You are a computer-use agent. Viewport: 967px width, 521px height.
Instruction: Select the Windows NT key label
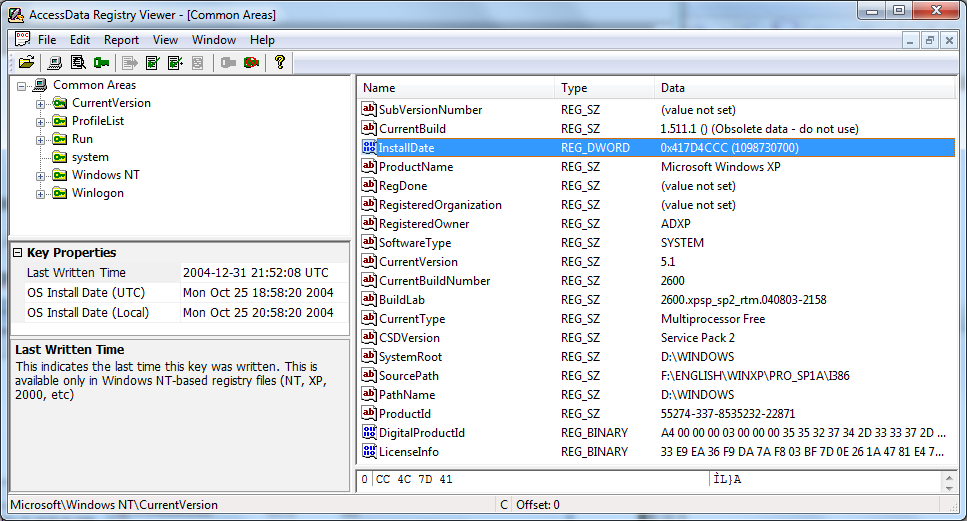tap(105, 175)
